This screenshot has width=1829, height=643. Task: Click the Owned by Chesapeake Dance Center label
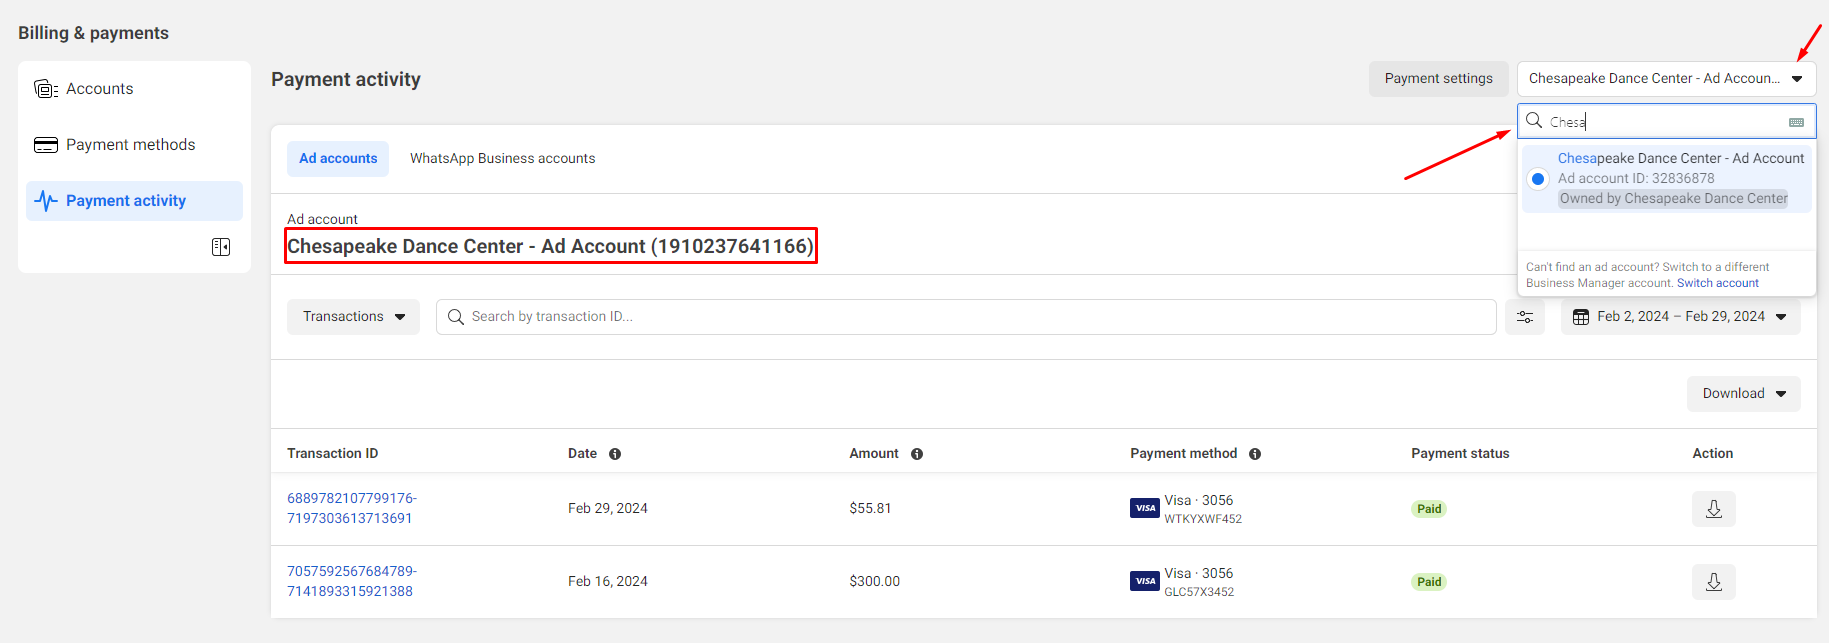click(1673, 199)
